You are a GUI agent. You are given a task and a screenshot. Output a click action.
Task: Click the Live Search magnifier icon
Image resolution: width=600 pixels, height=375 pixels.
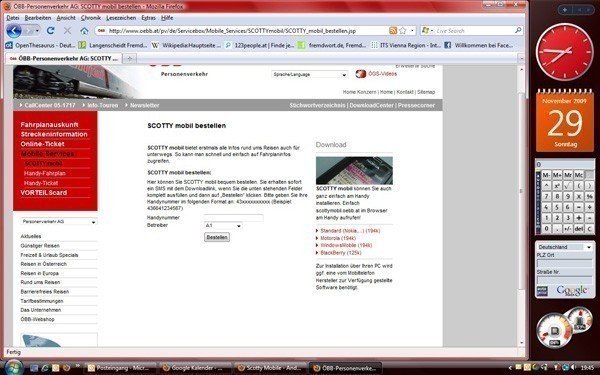pyautogui.click(x=518, y=30)
